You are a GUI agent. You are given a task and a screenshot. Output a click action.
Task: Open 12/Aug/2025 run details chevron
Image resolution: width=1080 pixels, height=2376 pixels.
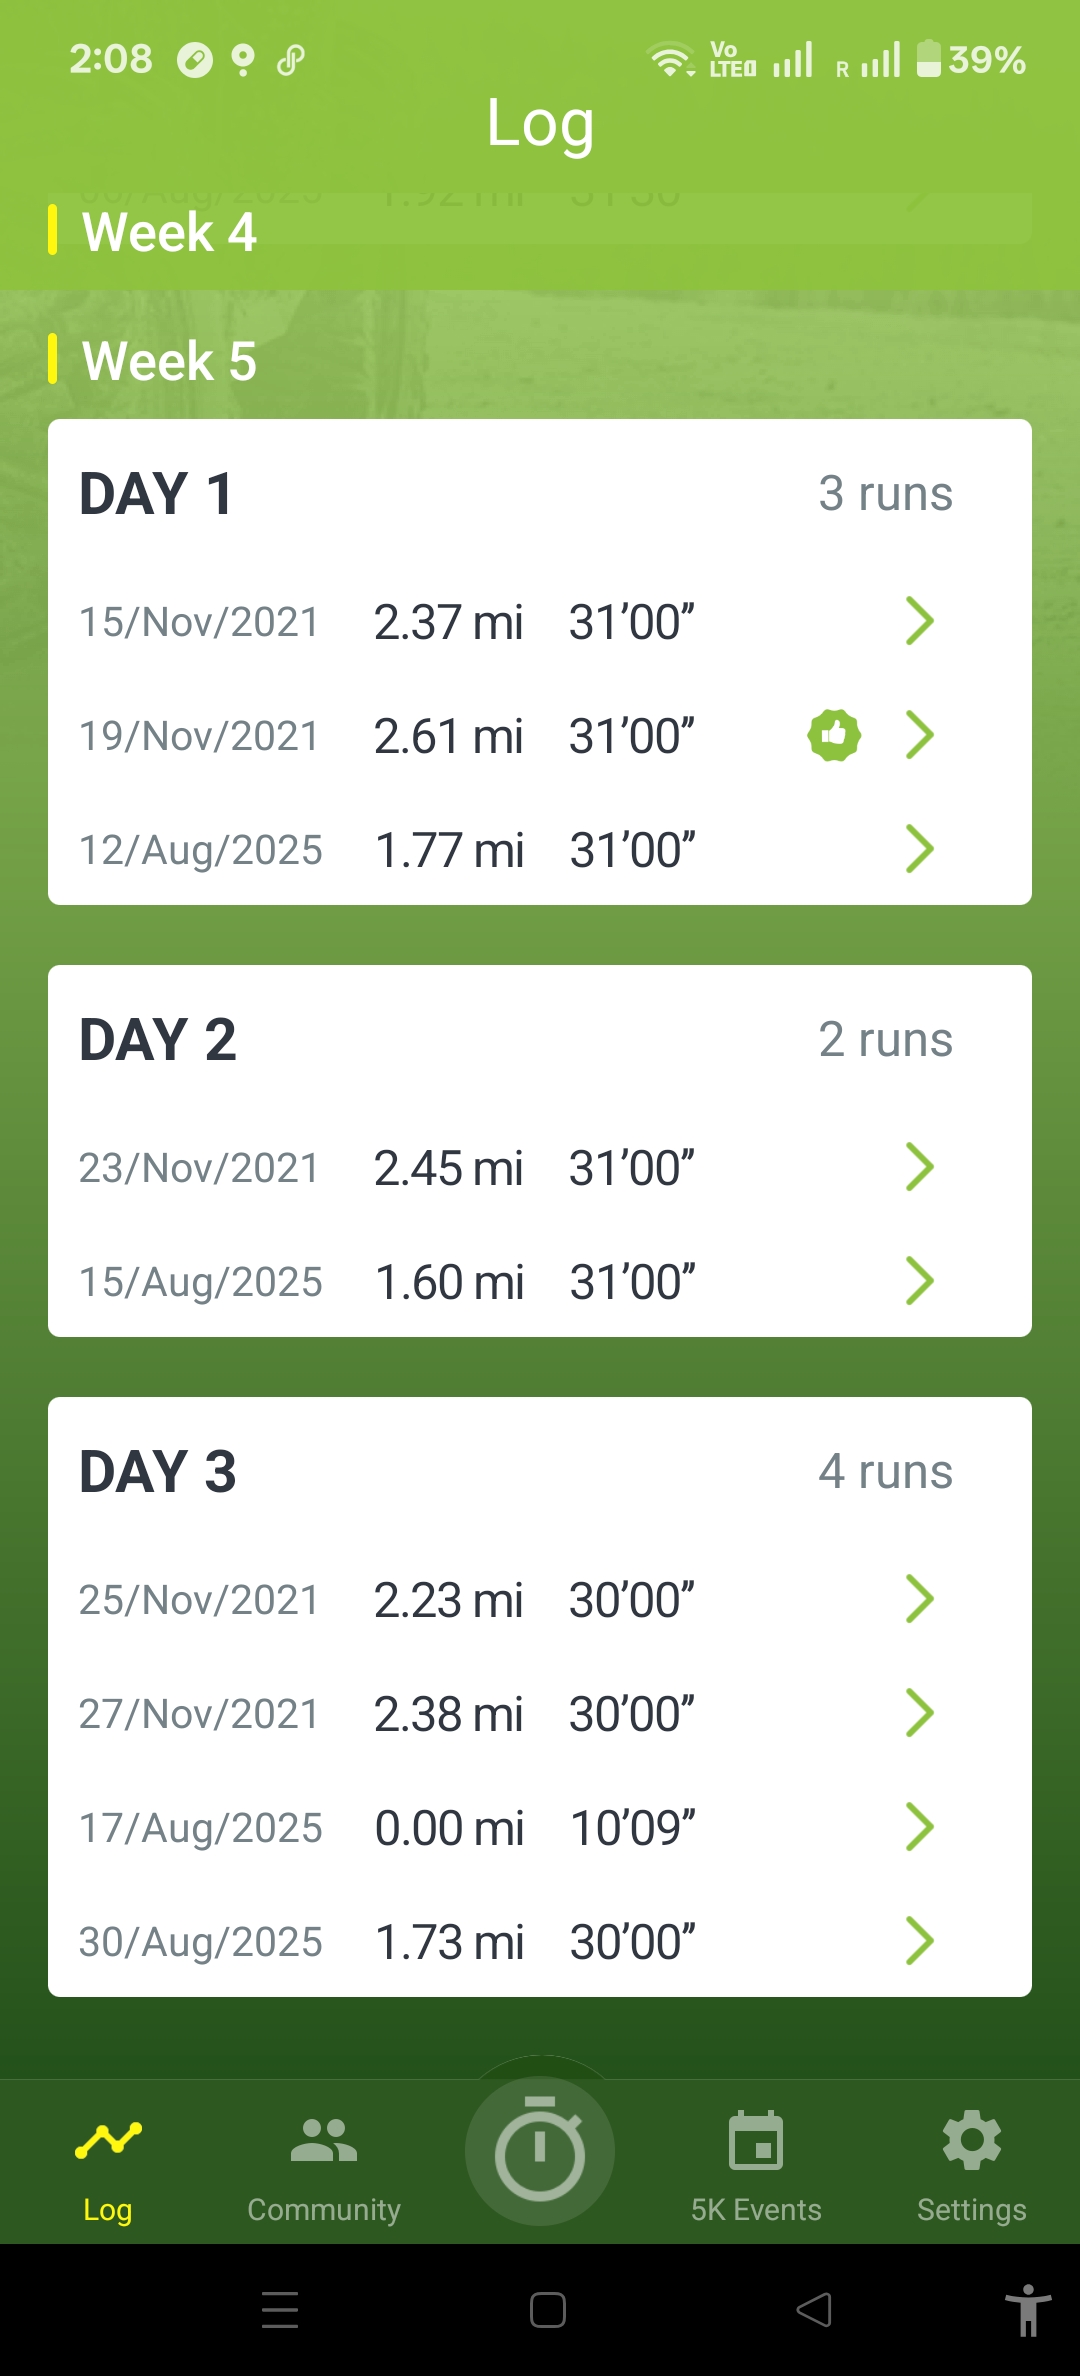[919, 849]
